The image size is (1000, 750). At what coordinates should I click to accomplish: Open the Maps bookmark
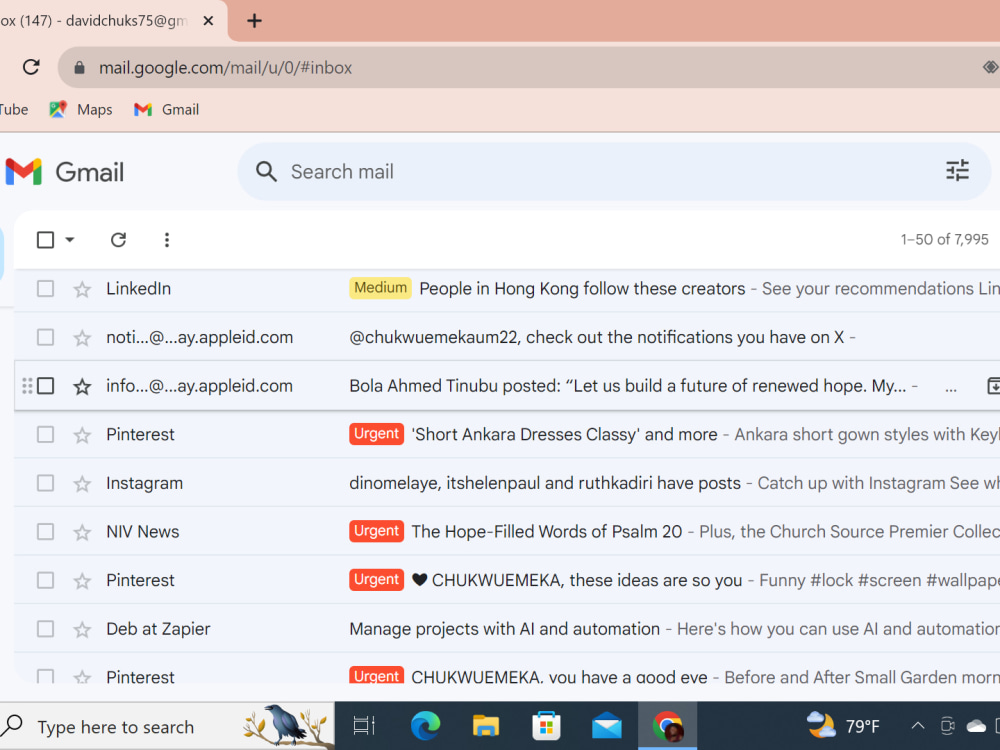81,110
